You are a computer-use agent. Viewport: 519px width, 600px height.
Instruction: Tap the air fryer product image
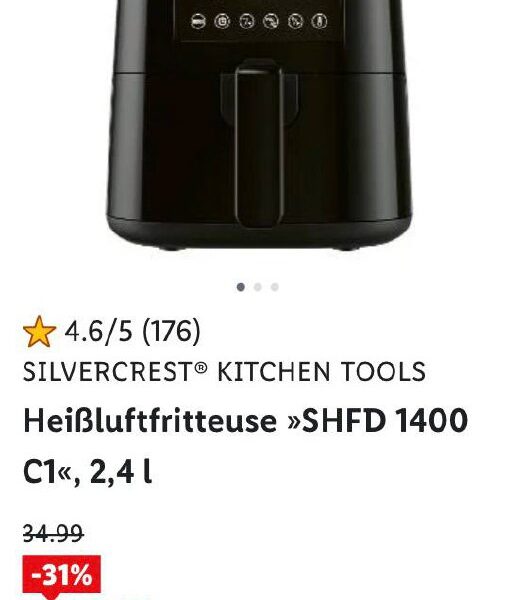pyautogui.click(x=260, y=124)
